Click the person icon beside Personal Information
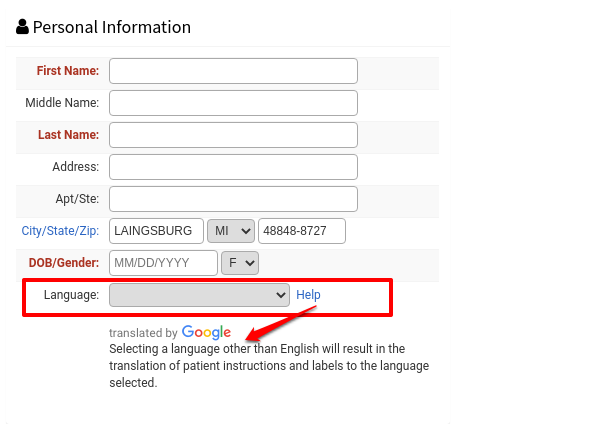 pyautogui.click(x=22, y=27)
